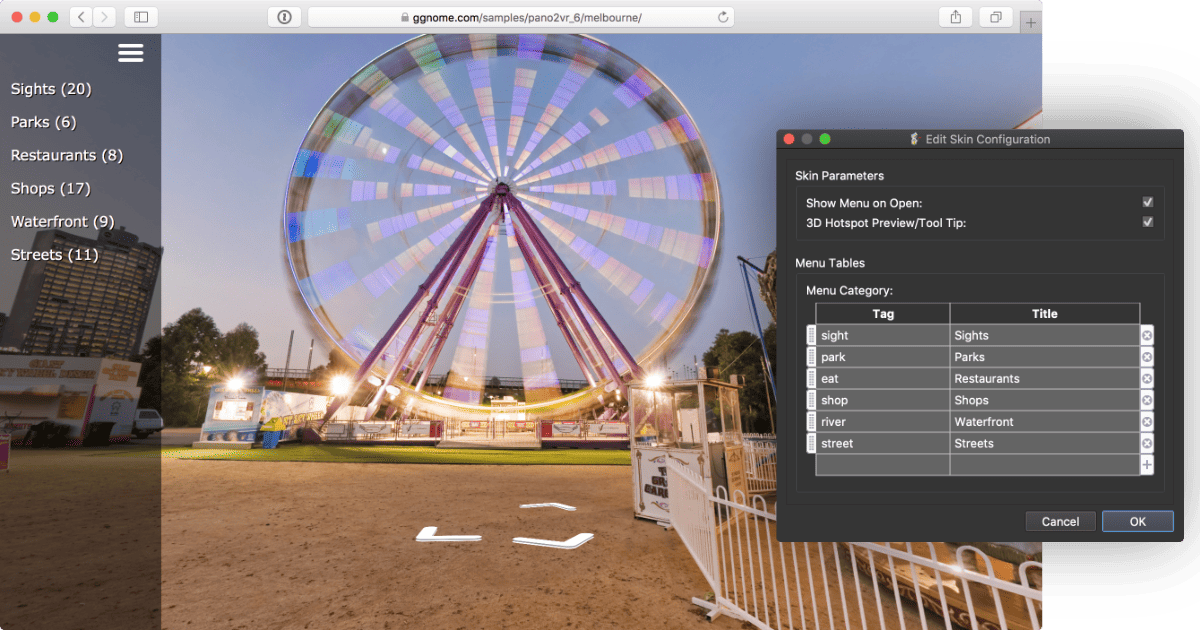Click the Share icon in the Safari toolbar

[955, 17]
